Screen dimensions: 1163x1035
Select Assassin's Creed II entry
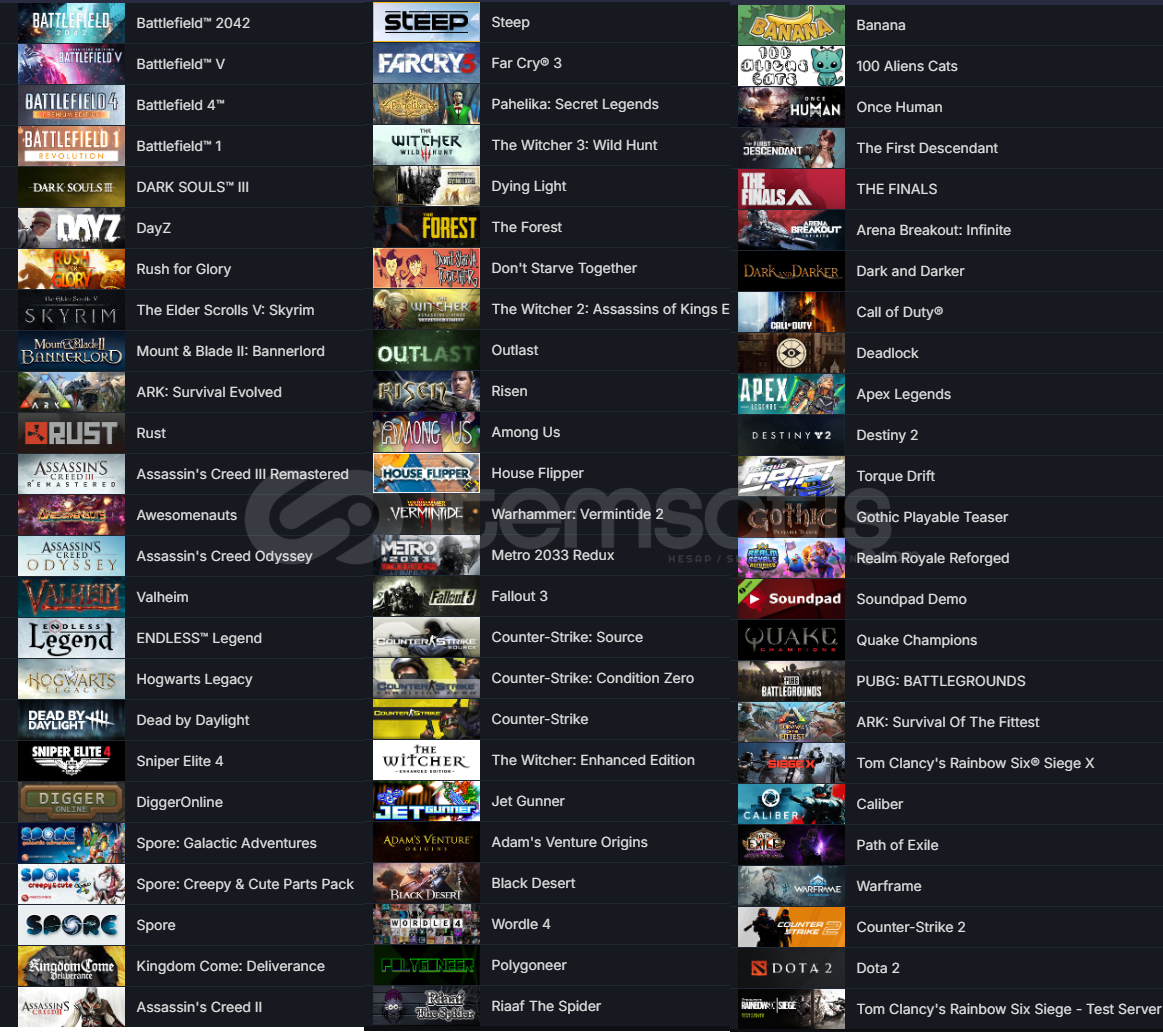[199, 1008]
